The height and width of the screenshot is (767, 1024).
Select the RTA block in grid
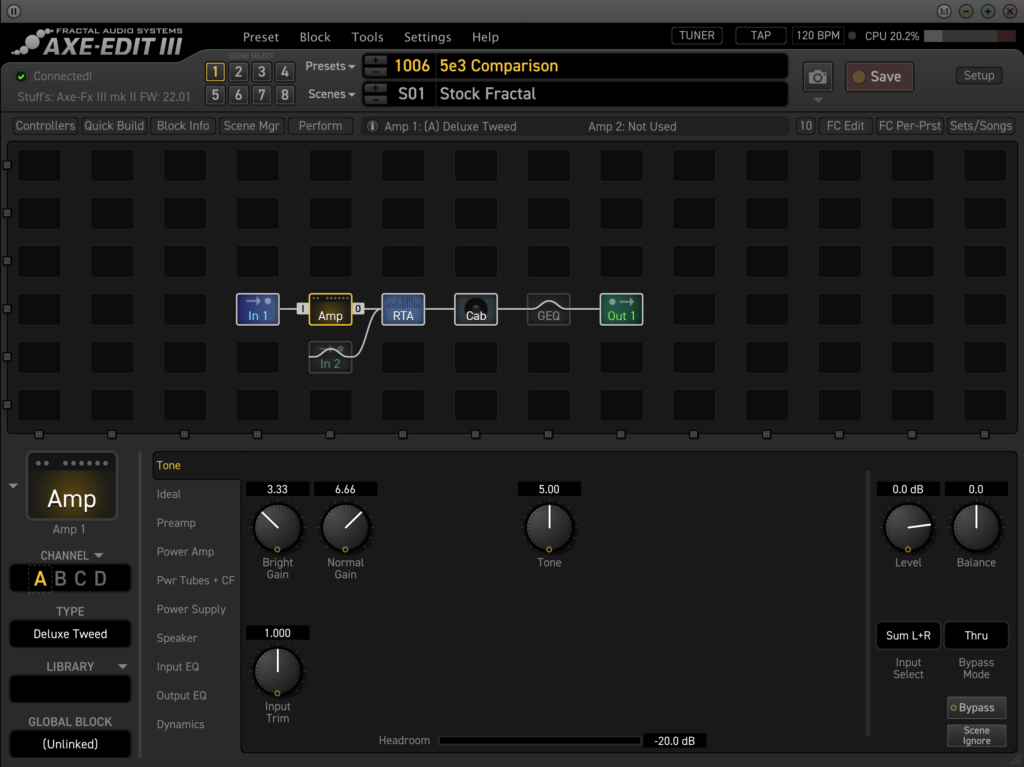(x=403, y=309)
